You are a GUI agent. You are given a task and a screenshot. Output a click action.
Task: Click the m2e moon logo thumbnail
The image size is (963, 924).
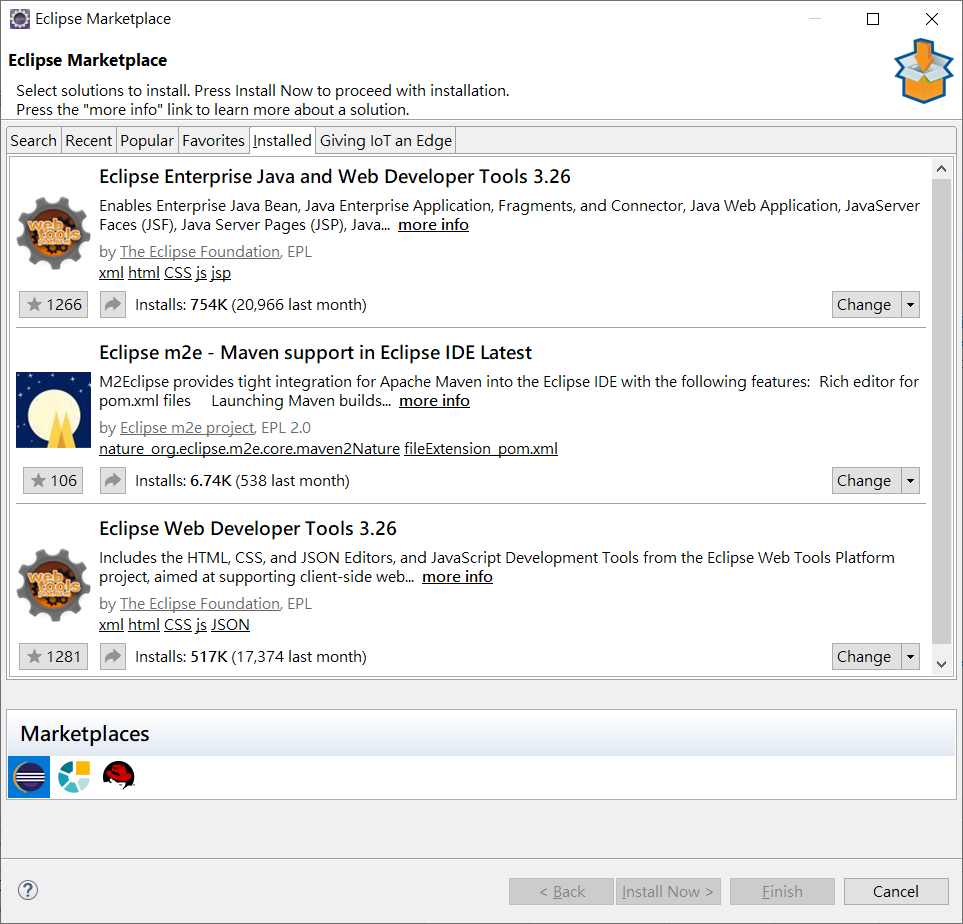(x=53, y=410)
